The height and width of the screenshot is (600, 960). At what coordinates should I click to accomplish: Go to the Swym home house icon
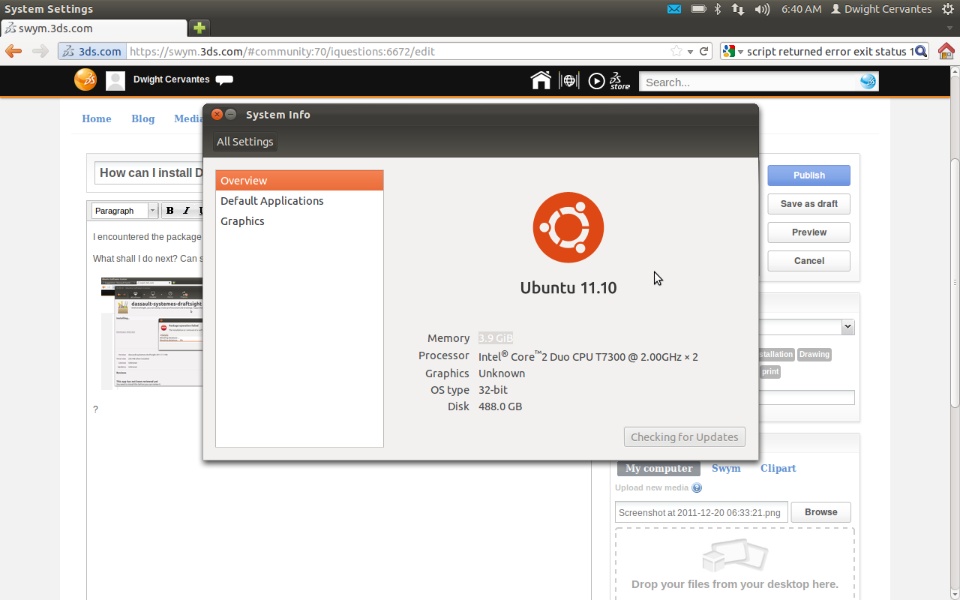point(540,80)
